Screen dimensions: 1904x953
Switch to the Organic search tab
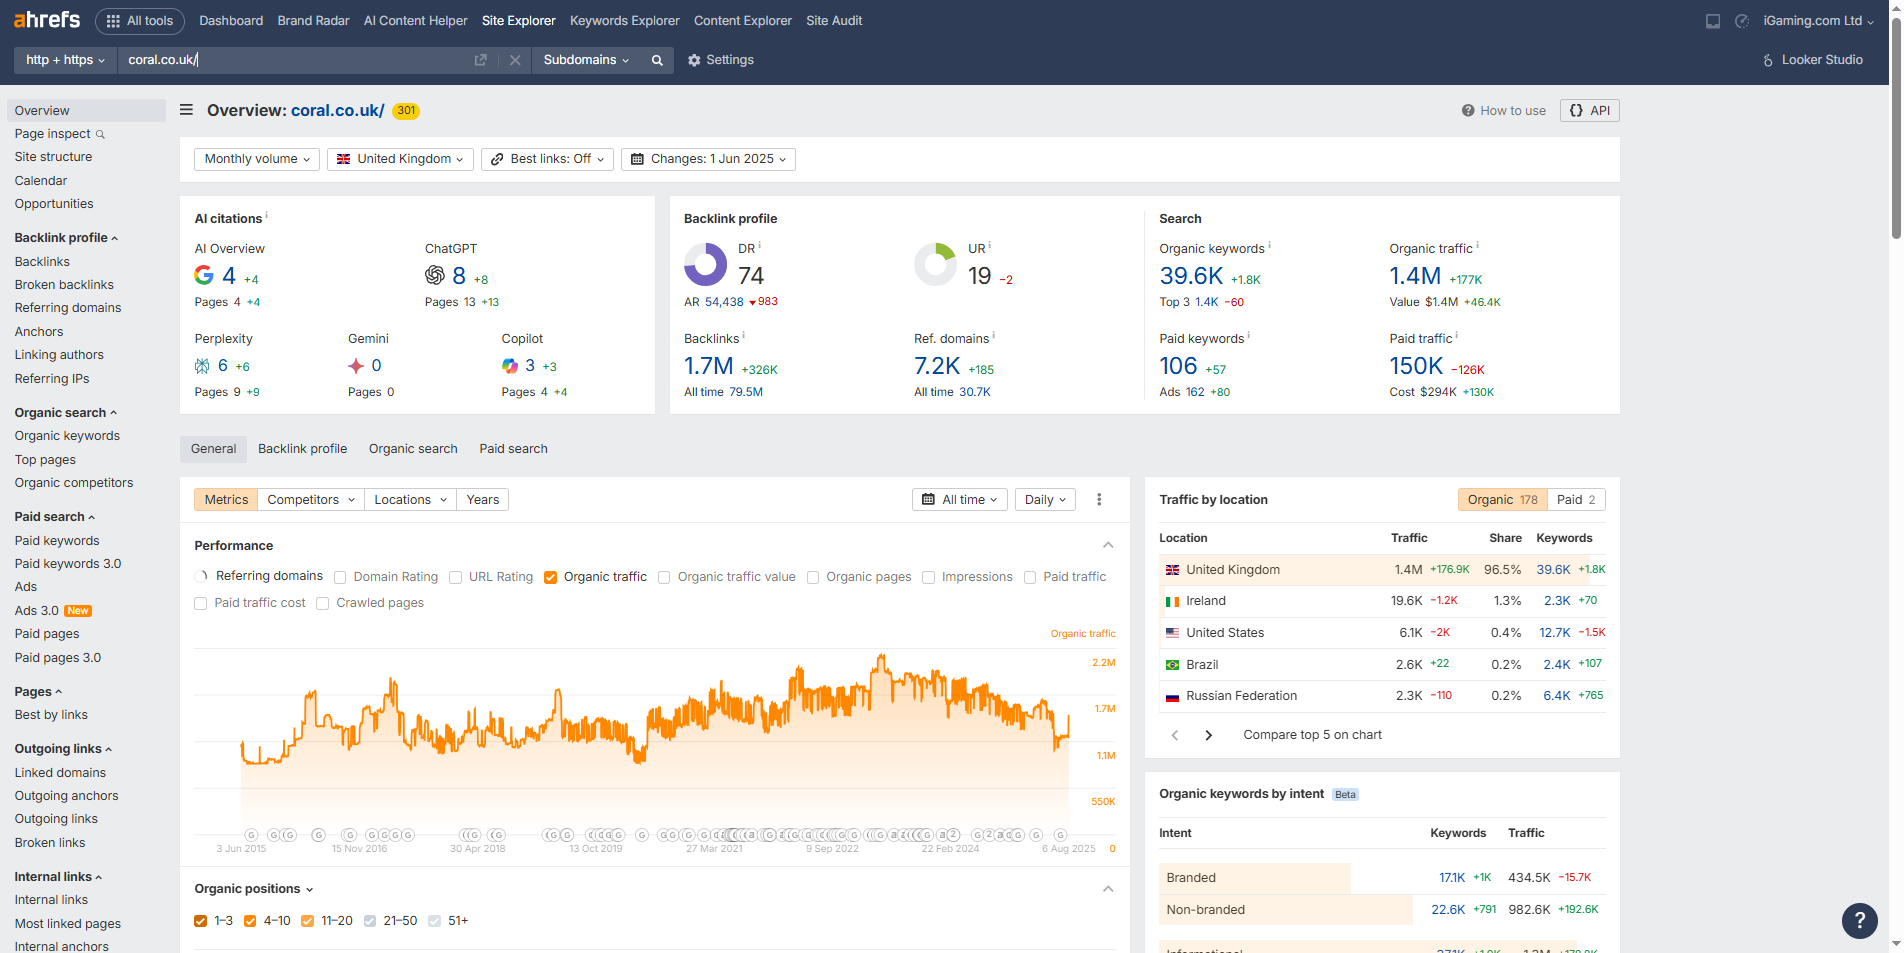[x=413, y=449]
